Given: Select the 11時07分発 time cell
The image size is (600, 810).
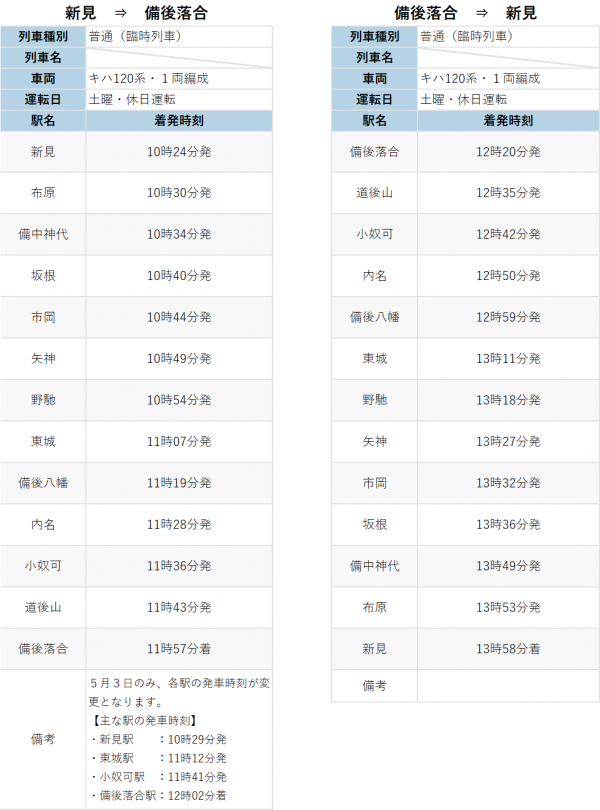Looking at the screenshot, I should (179, 442).
